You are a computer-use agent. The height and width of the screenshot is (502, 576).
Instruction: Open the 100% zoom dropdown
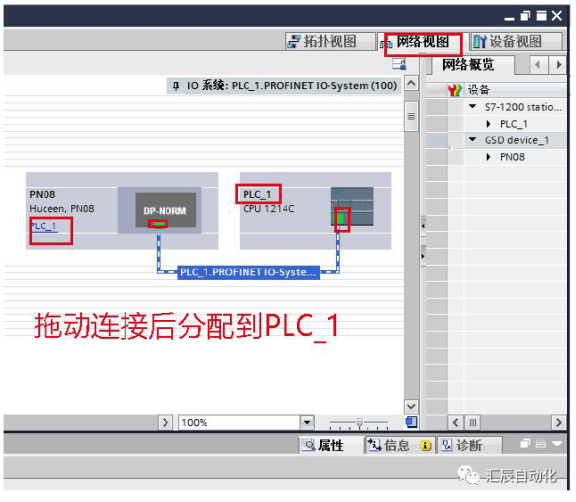(x=307, y=422)
